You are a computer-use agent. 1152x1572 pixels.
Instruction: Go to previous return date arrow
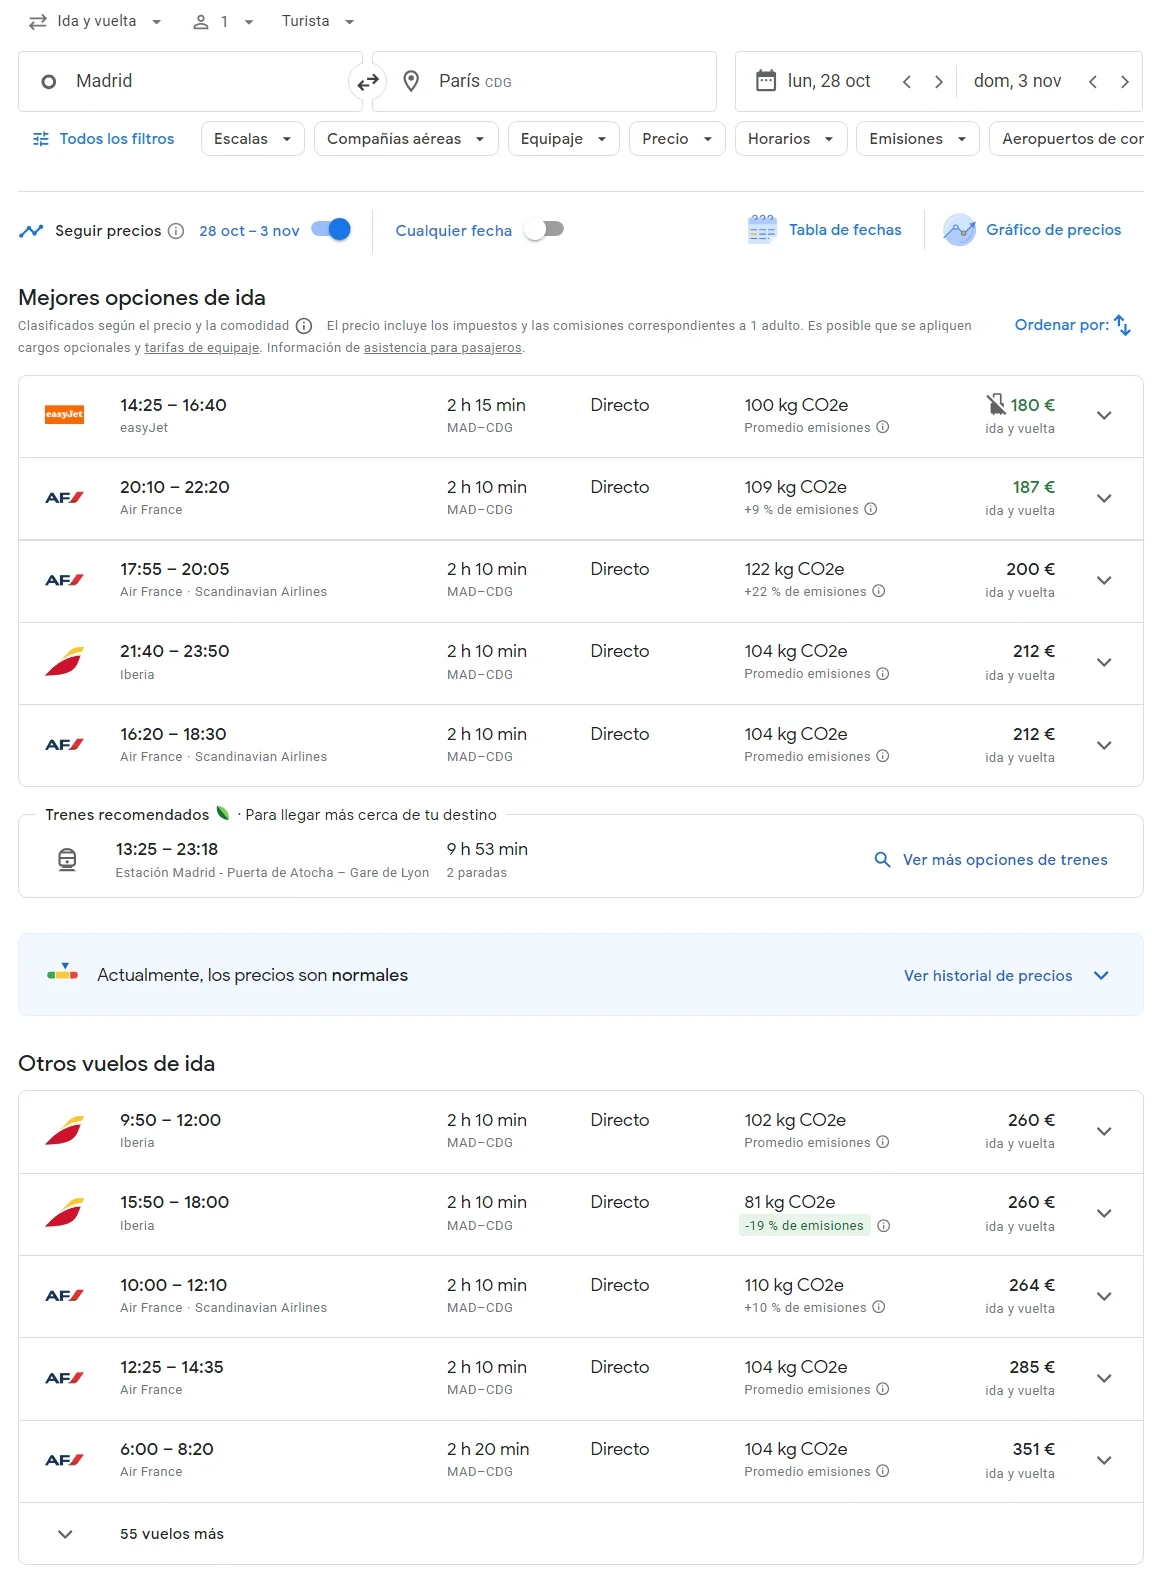pos(1093,82)
